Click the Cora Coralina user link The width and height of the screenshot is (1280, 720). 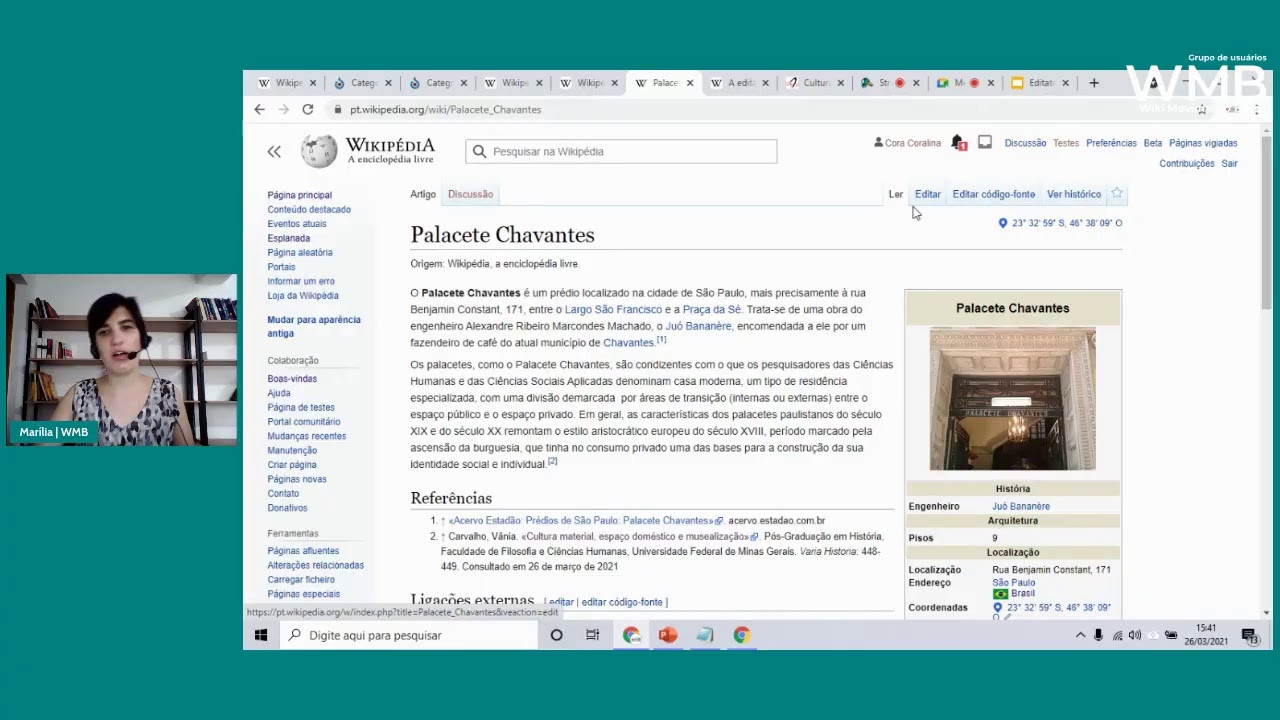click(x=912, y=143)
